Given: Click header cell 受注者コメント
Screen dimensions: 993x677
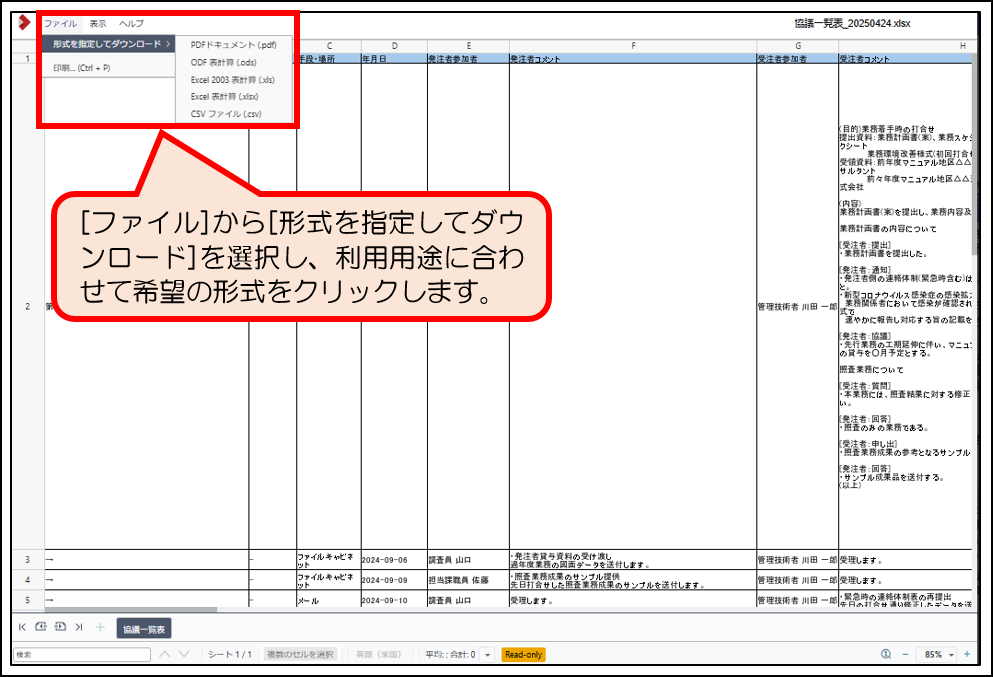Looking at the screenshot, I should 906,58.
